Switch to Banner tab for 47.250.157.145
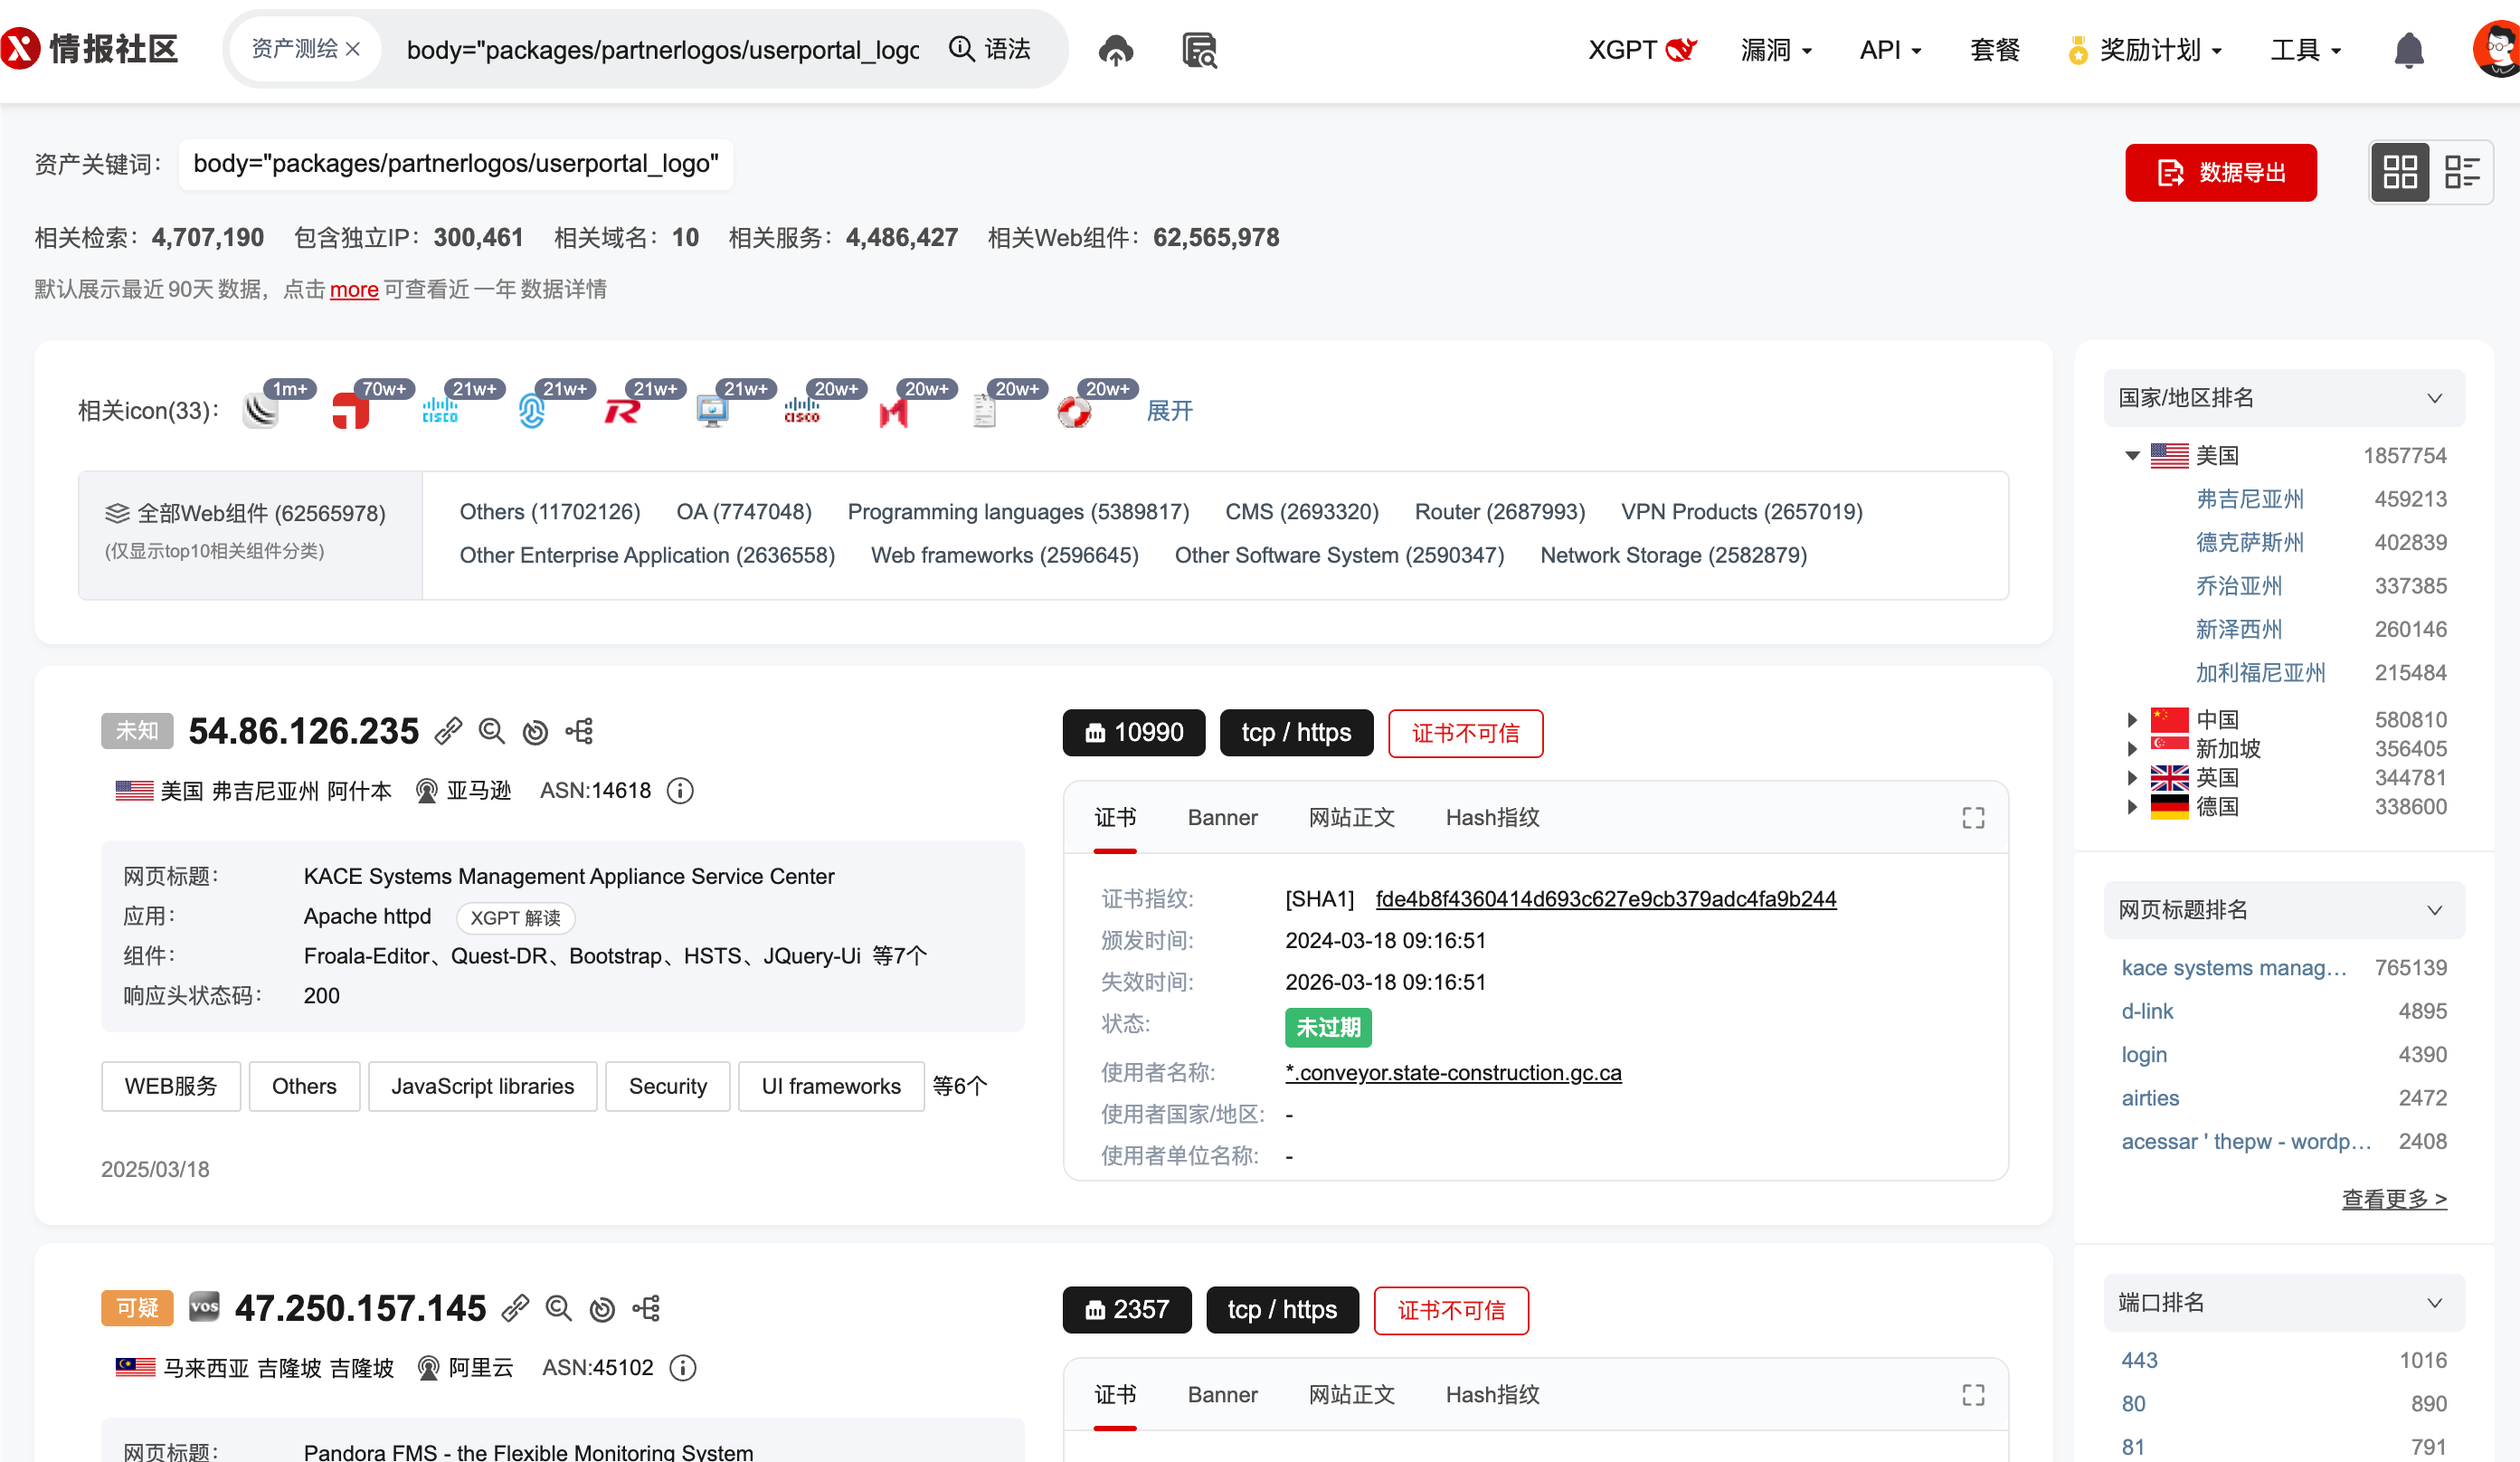This screenshot has width=2520, height=1462. pyautogui.click(x=1222, y=1395)
